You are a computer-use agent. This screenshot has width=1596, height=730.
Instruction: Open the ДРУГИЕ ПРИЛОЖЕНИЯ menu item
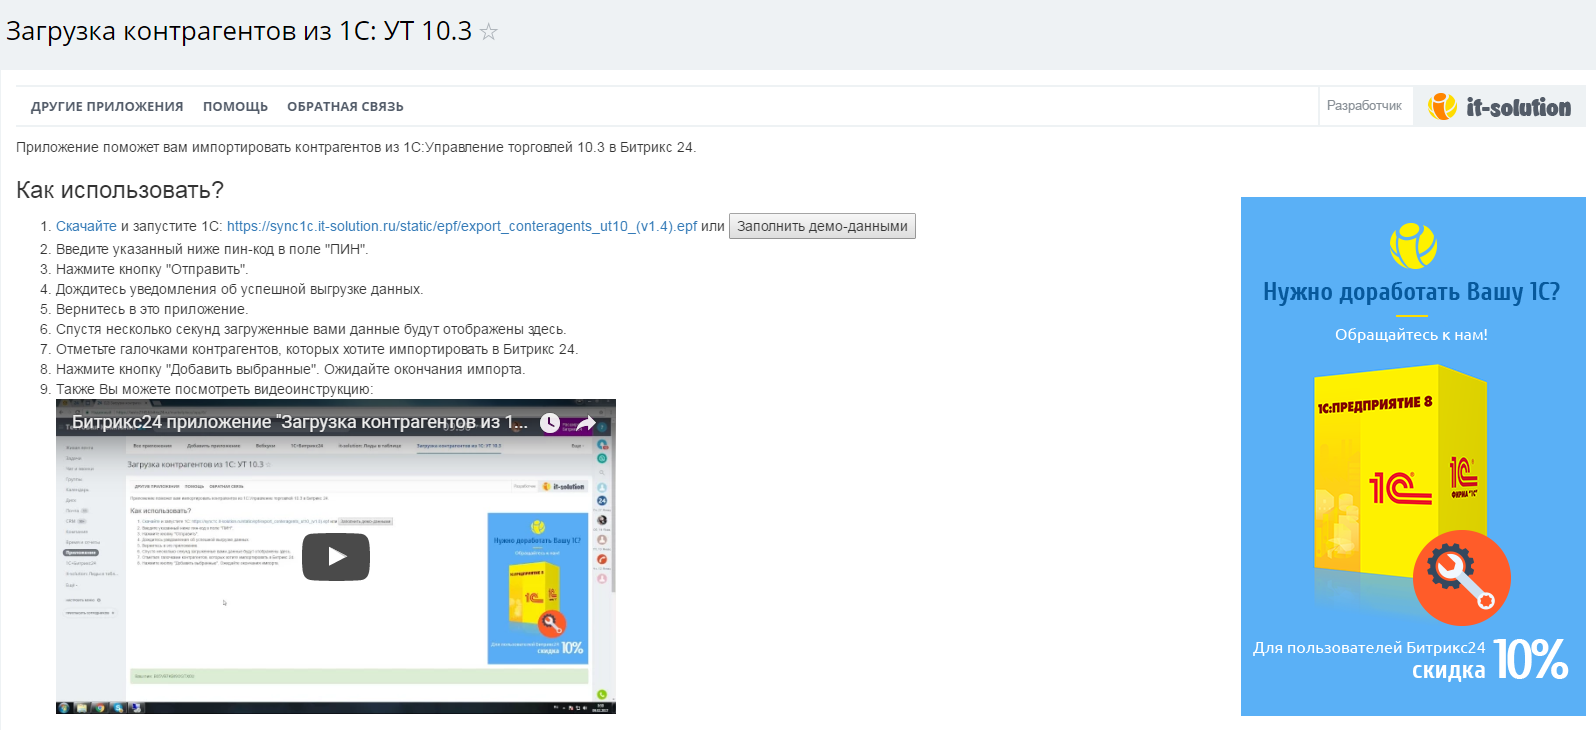point(107,107)
